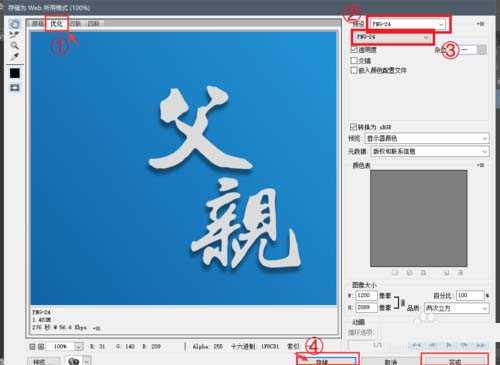Screen dimensions: 500x365
Task: Click the last-frame animation control button
Action: click(x=480, y=345)
